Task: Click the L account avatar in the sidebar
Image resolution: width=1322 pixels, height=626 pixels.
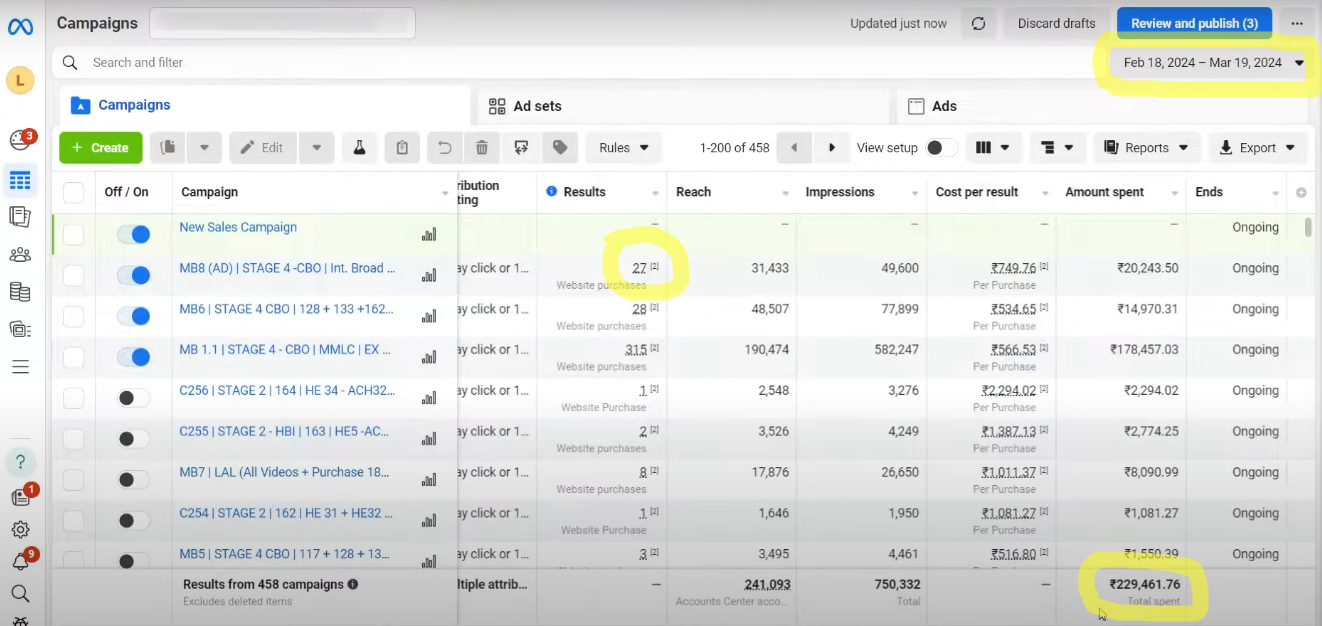Action: click(x=20, y=80)
